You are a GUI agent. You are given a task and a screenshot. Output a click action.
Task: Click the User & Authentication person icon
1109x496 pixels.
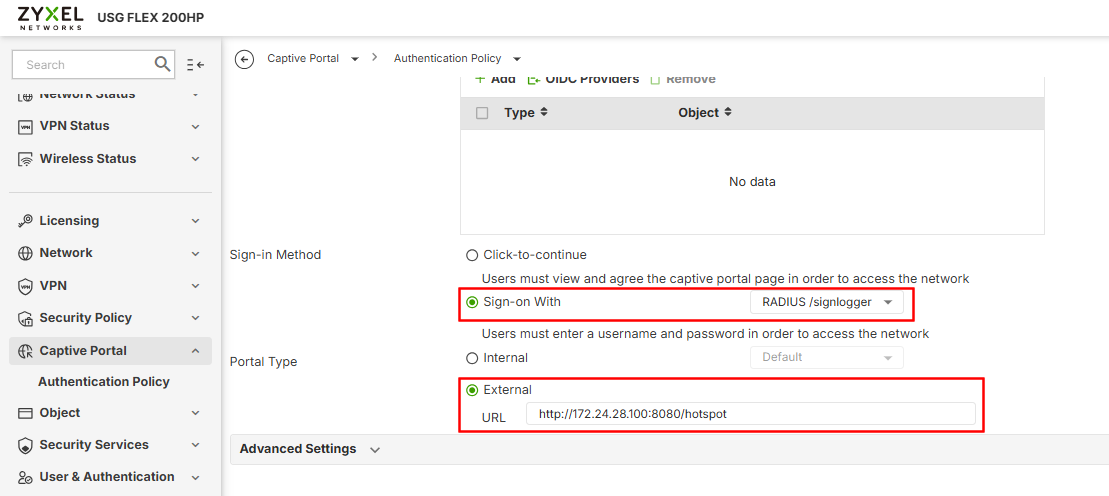[25, 478]
